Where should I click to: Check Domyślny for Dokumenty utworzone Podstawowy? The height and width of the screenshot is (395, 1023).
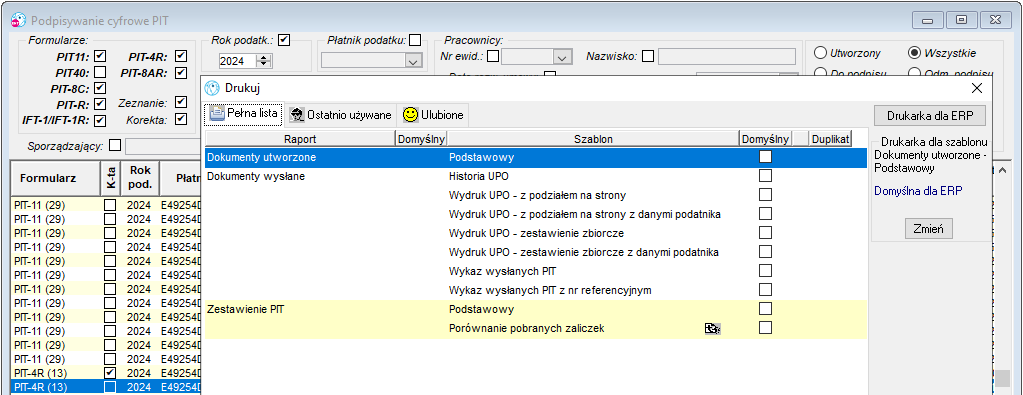pos(765,157)
